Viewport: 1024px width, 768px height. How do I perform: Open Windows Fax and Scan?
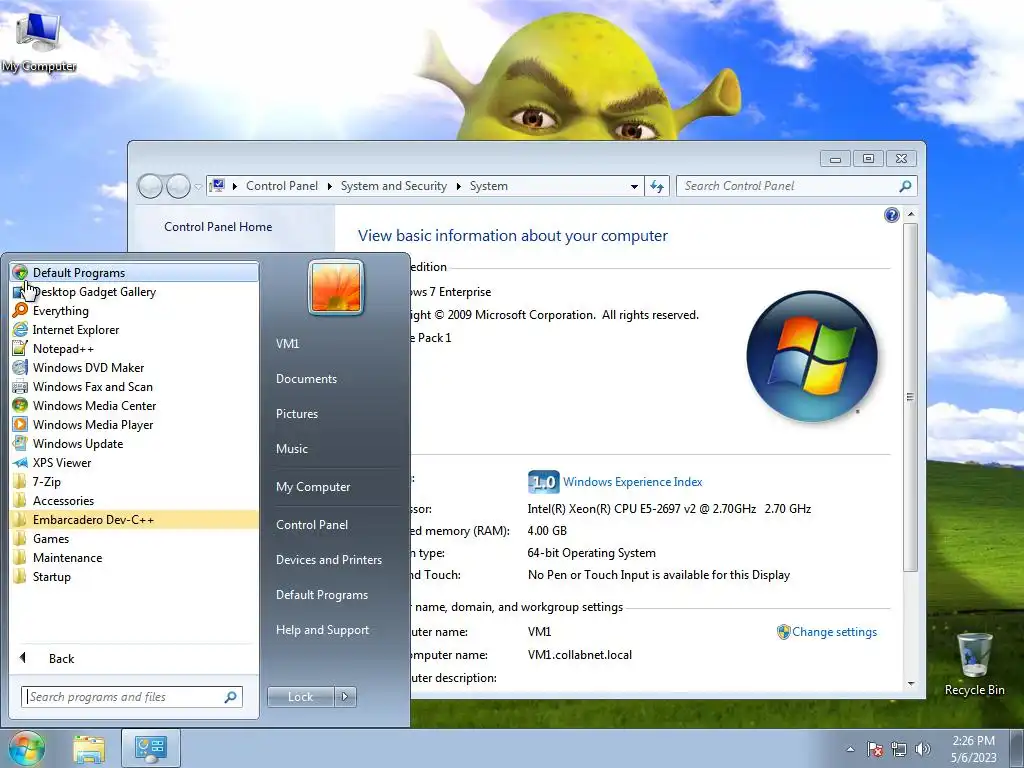134,387
